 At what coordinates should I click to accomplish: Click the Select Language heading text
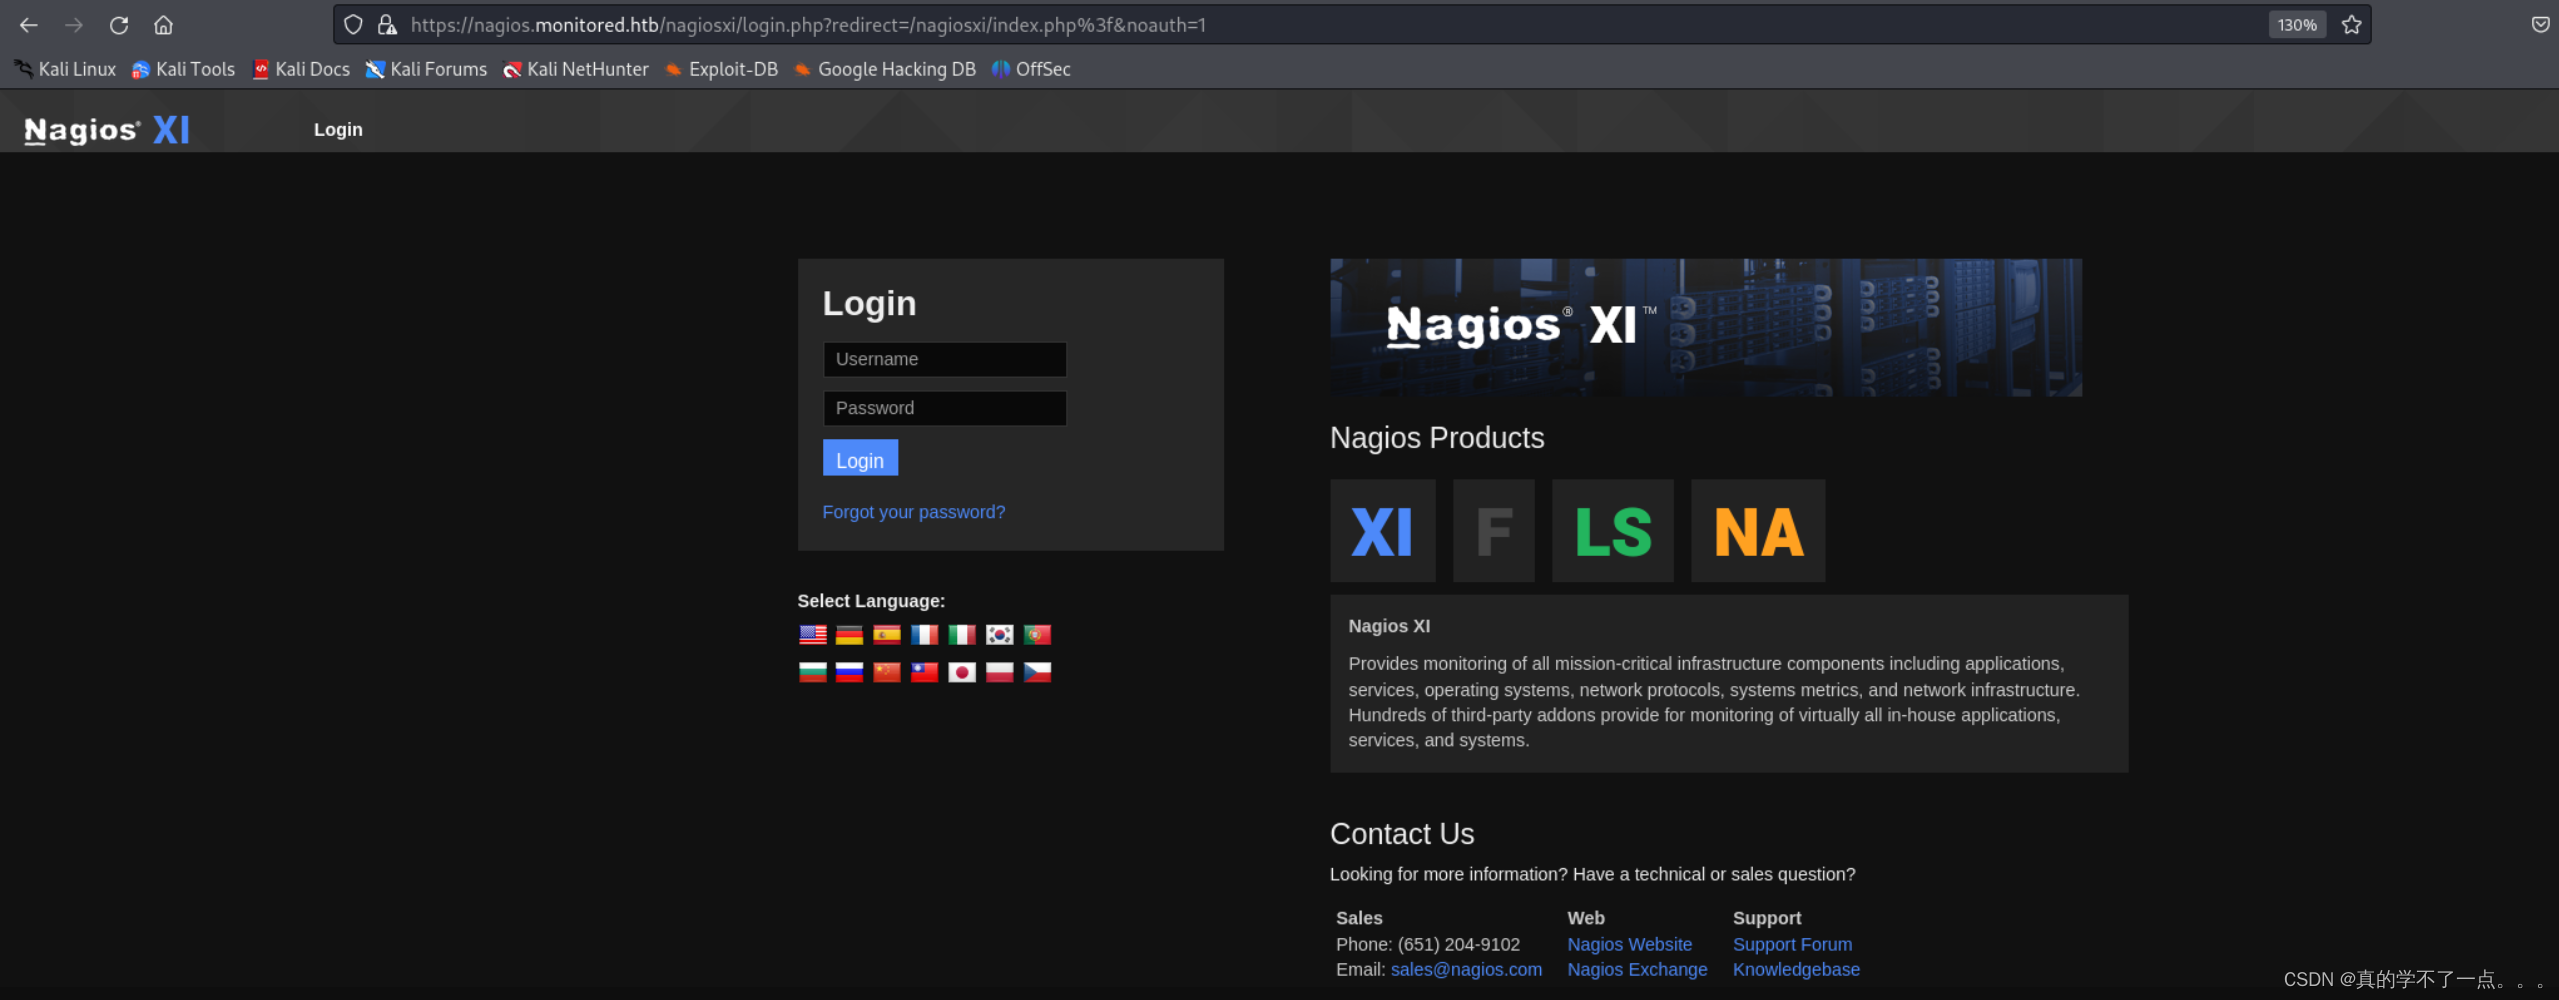[x=871, y=601]
